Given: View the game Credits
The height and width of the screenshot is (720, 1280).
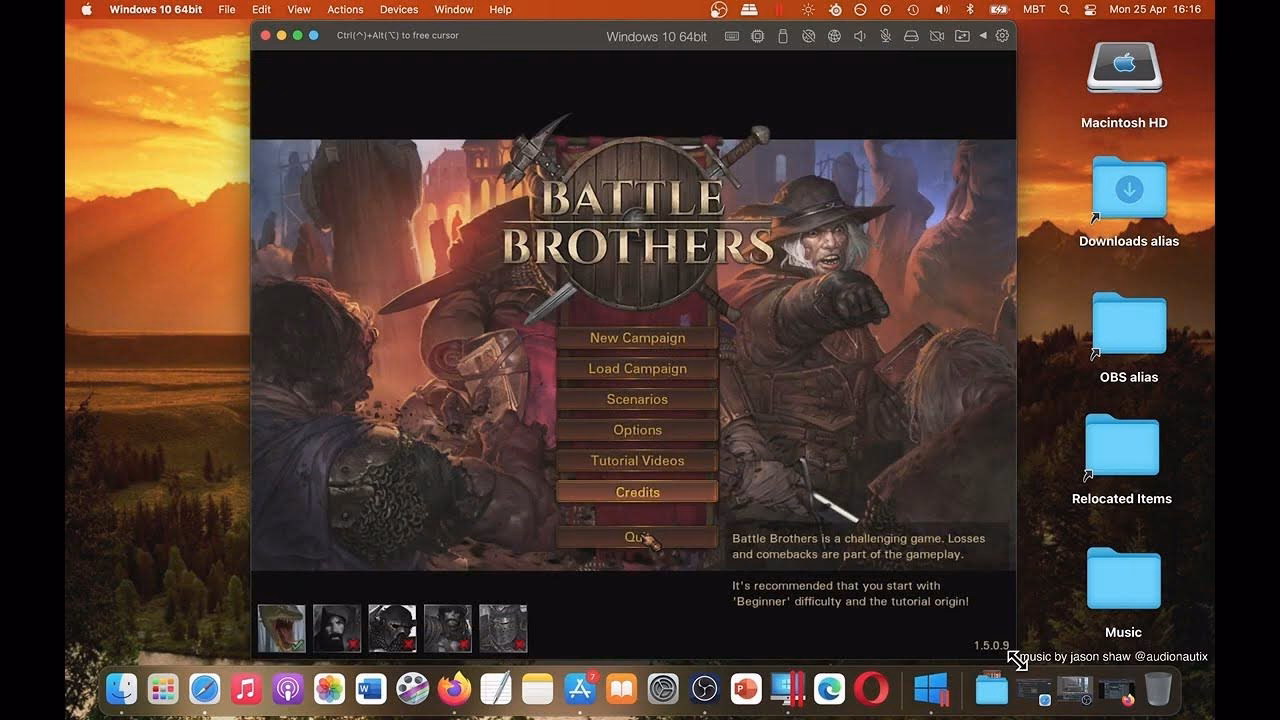Looking at the screenshot, I should click(x=637, y=492).
